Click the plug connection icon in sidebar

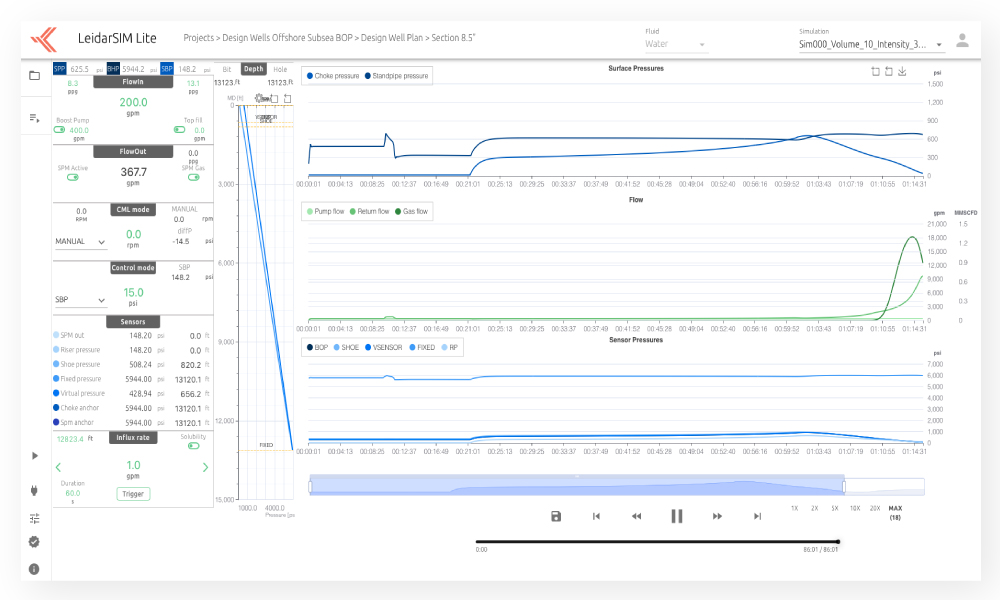click(34, 491)
